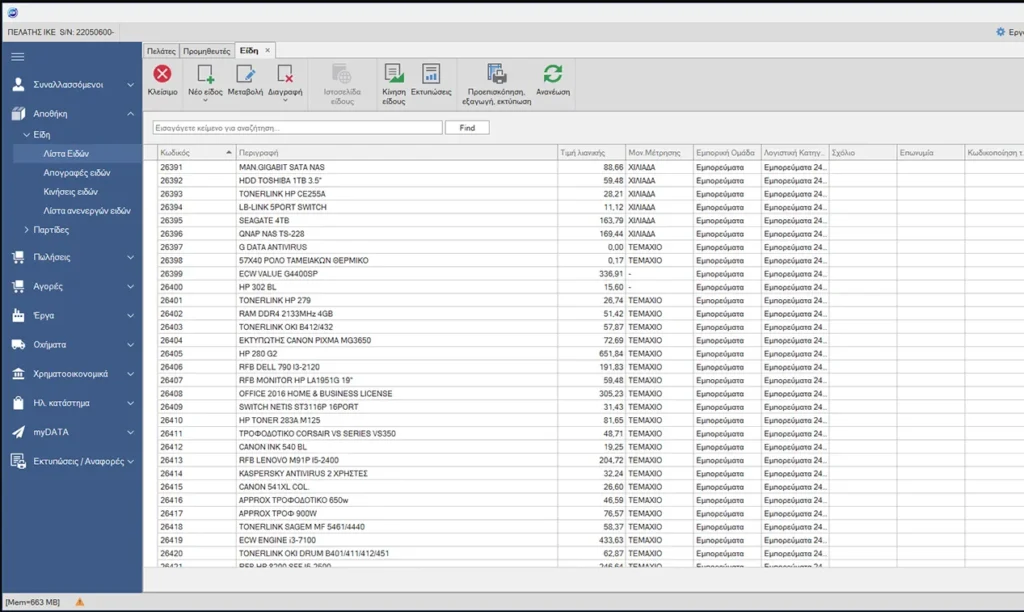
Task: Click the Χρηματοοικονομικά bank icon
Action: [18, 374]
